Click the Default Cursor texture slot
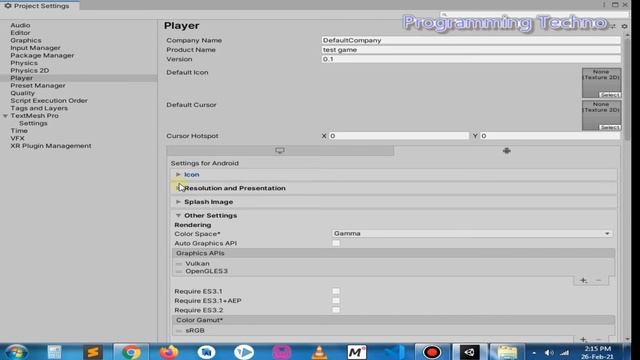The image size is (640, 360). click(602, 116)
